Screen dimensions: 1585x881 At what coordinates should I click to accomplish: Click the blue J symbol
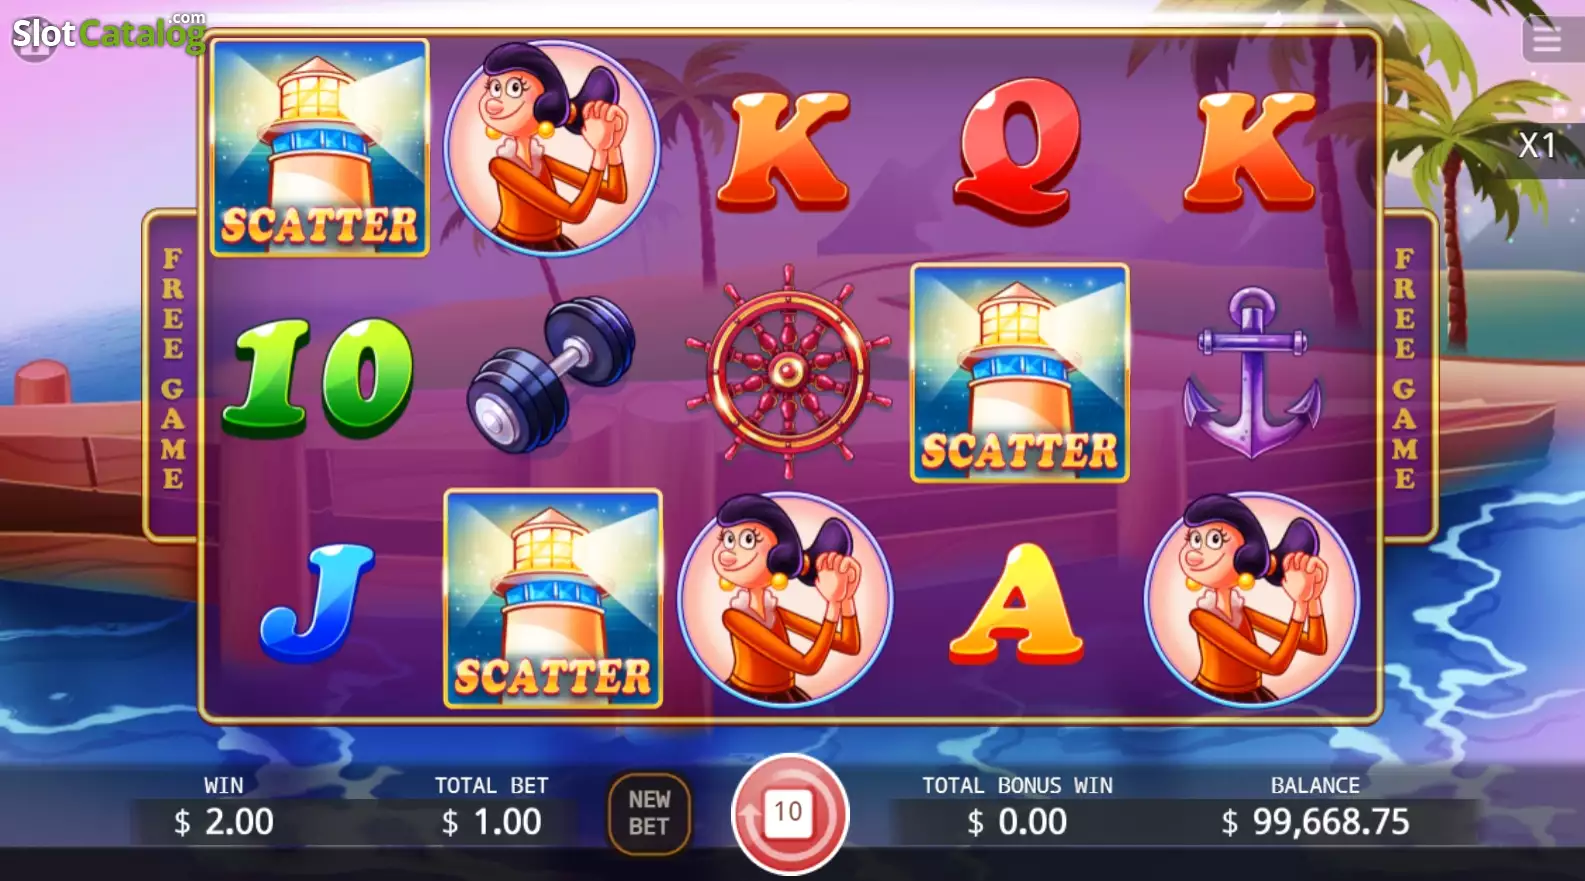[316, 603]
